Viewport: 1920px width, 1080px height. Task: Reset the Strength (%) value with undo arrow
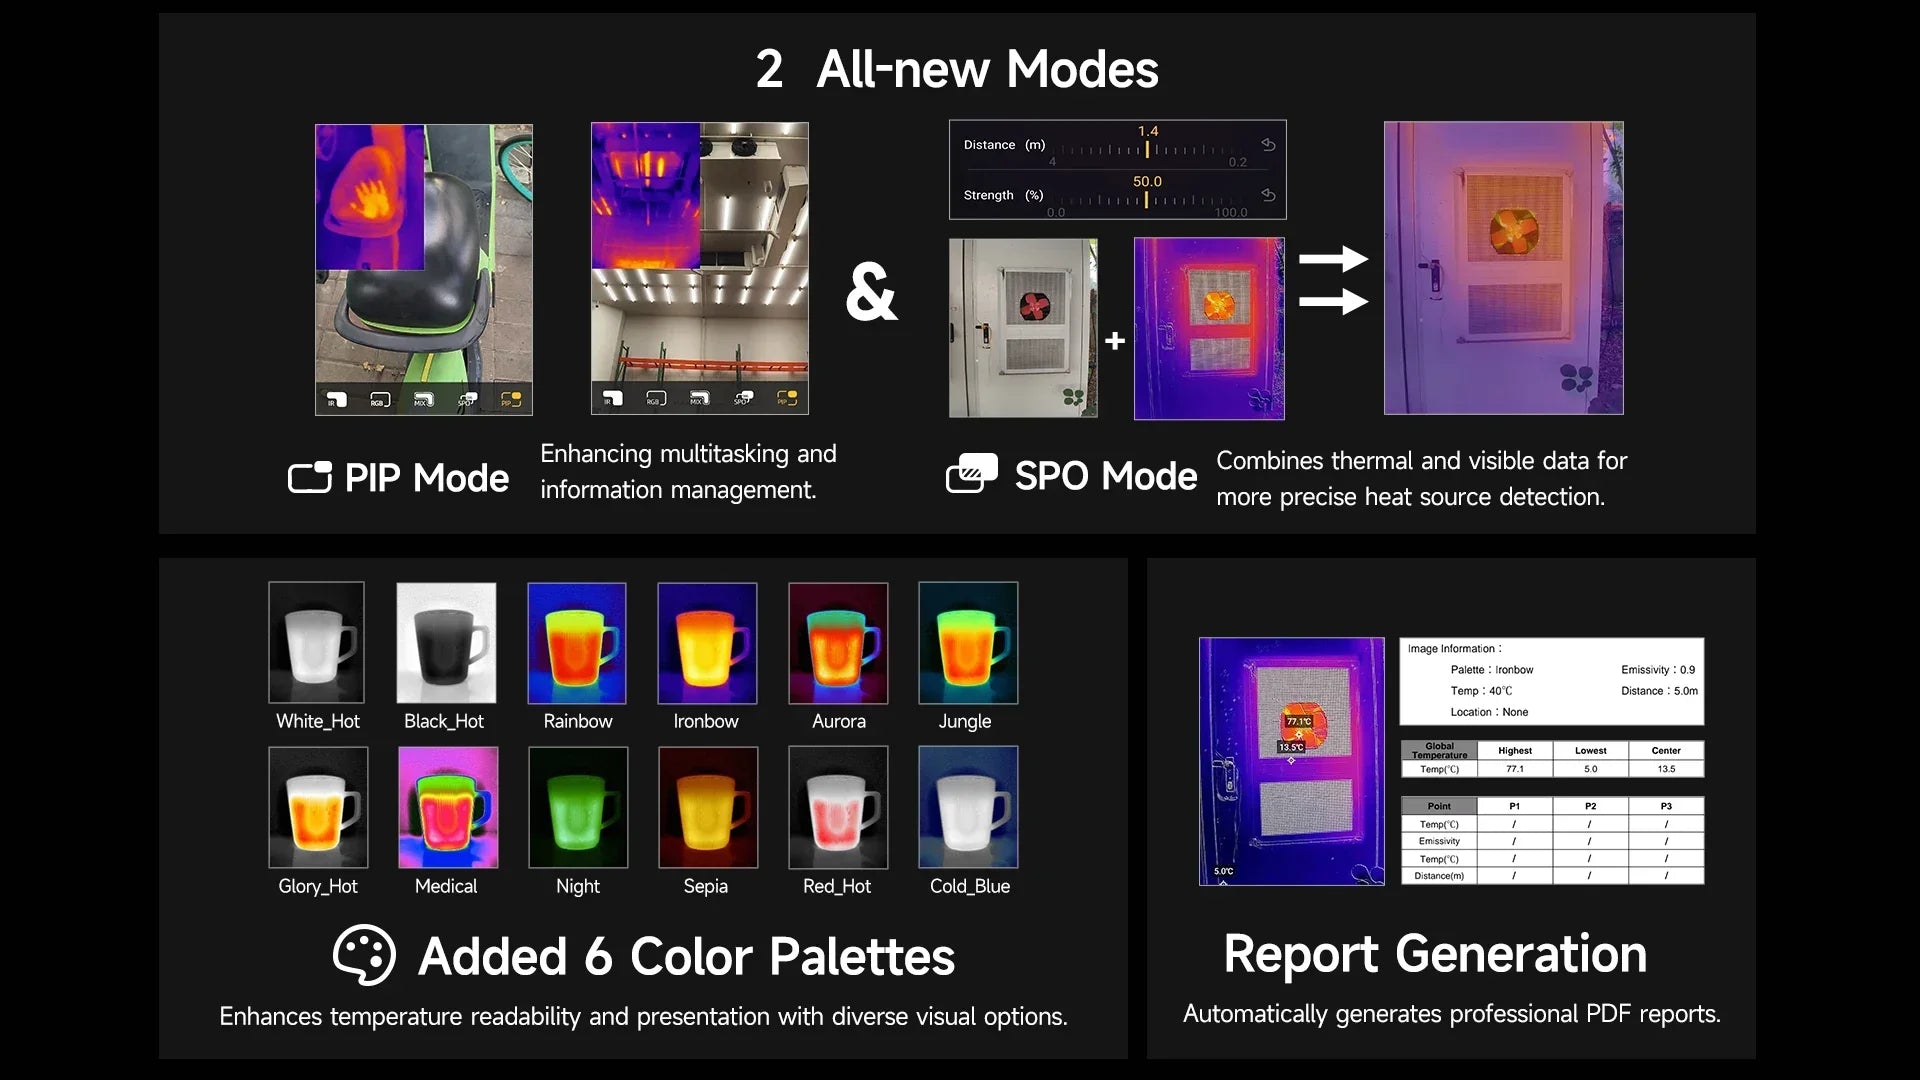click(x=1268, y=195)
